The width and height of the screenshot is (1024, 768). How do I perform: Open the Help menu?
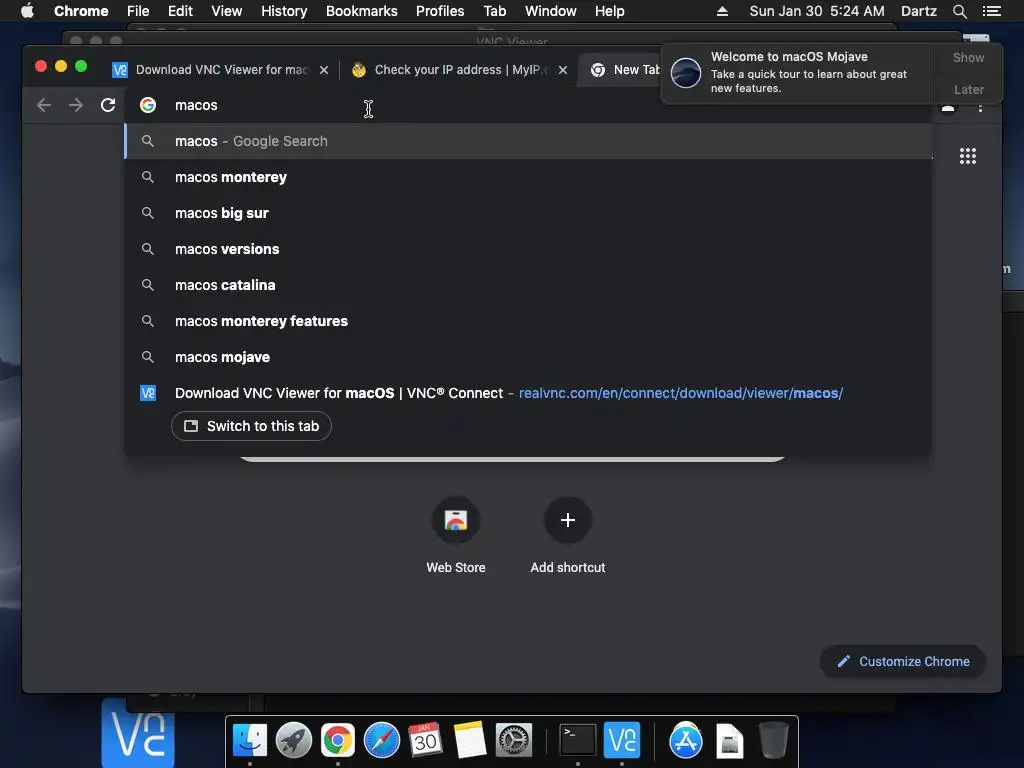[x=609, y=11]
